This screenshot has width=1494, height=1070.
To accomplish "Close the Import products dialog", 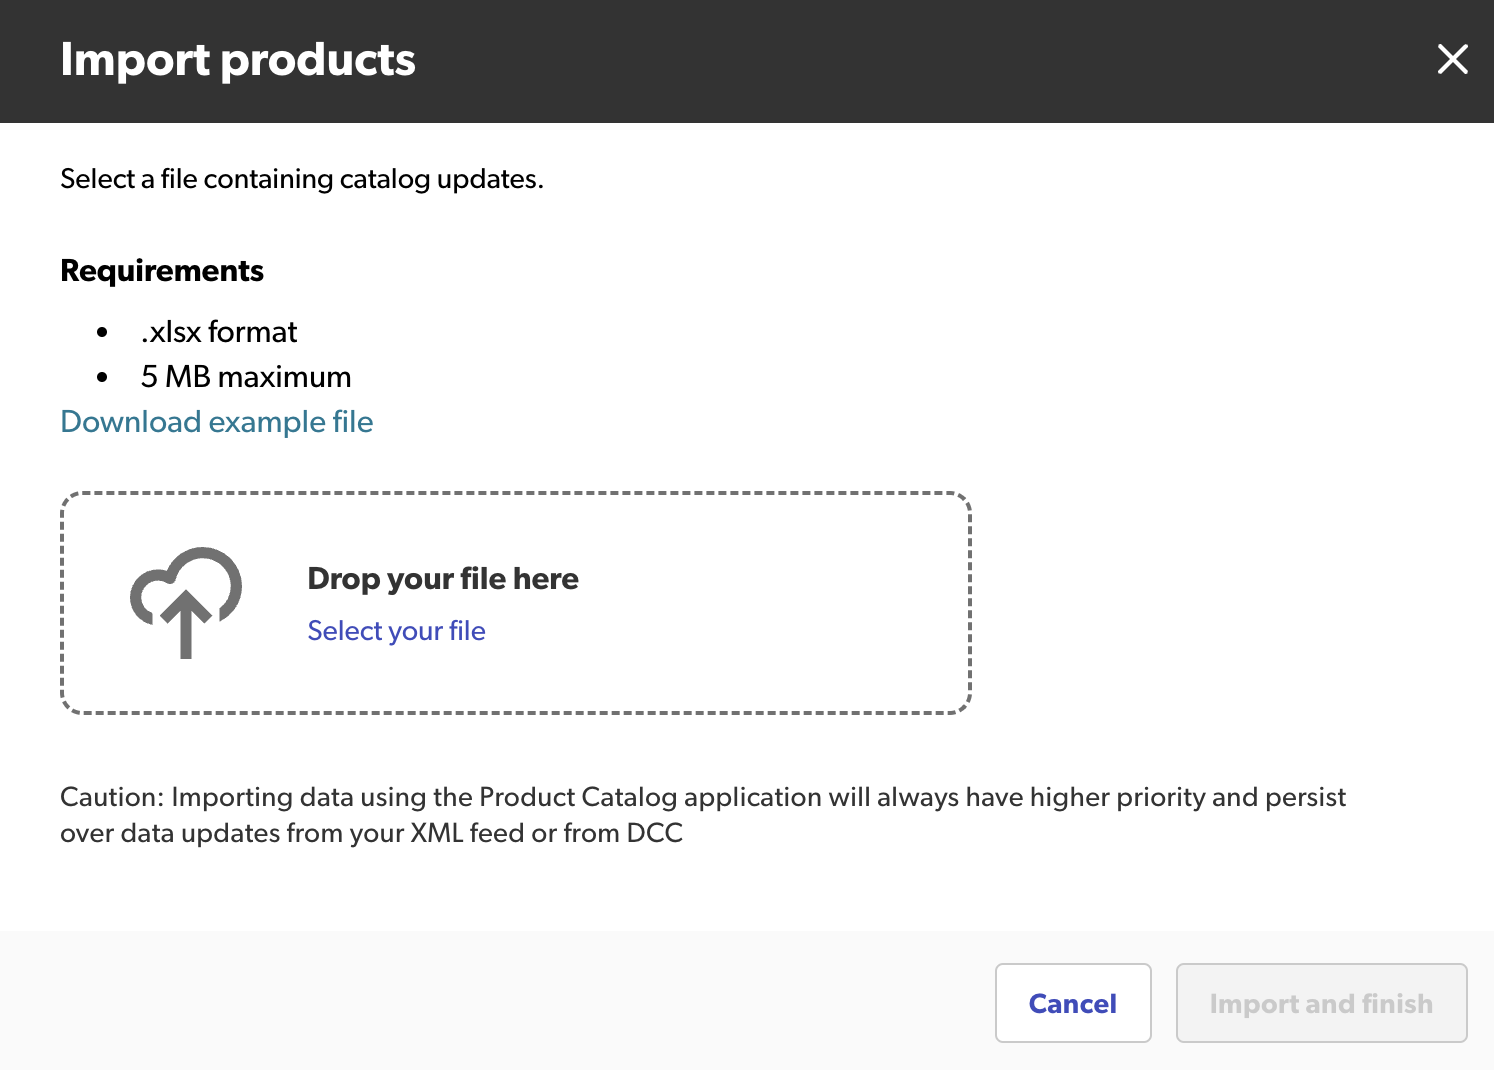I will click(1452, 59).
